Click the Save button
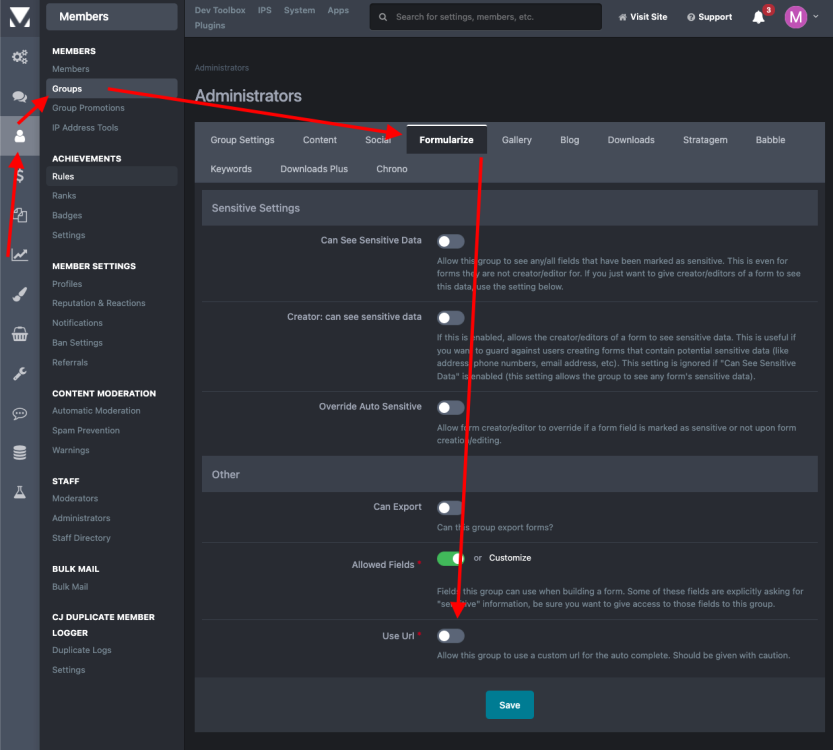The height and width of the screenshot is (750, 833). 509,705
